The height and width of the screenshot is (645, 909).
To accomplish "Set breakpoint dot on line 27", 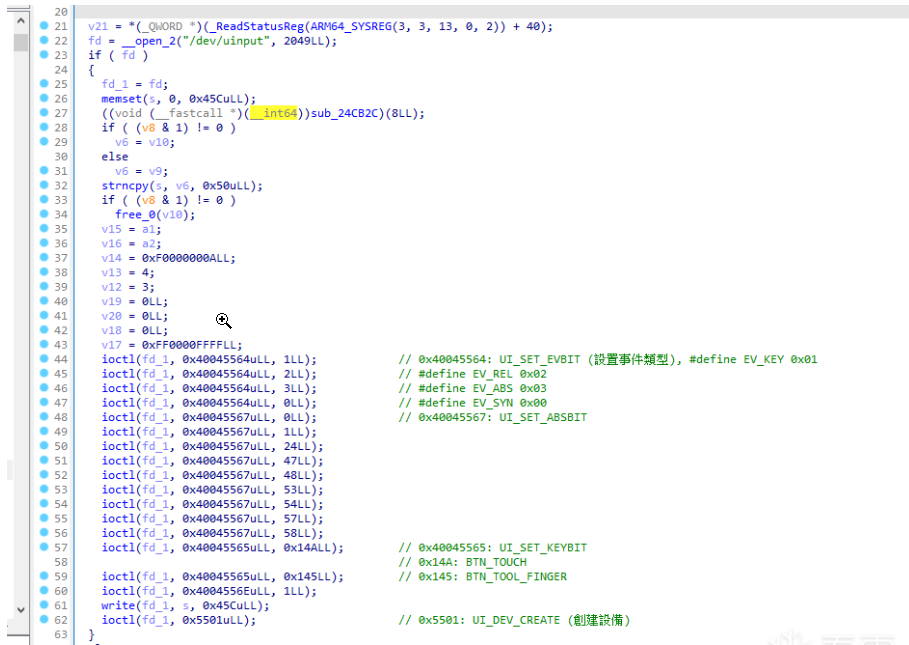I will click(x=44, y=112).
